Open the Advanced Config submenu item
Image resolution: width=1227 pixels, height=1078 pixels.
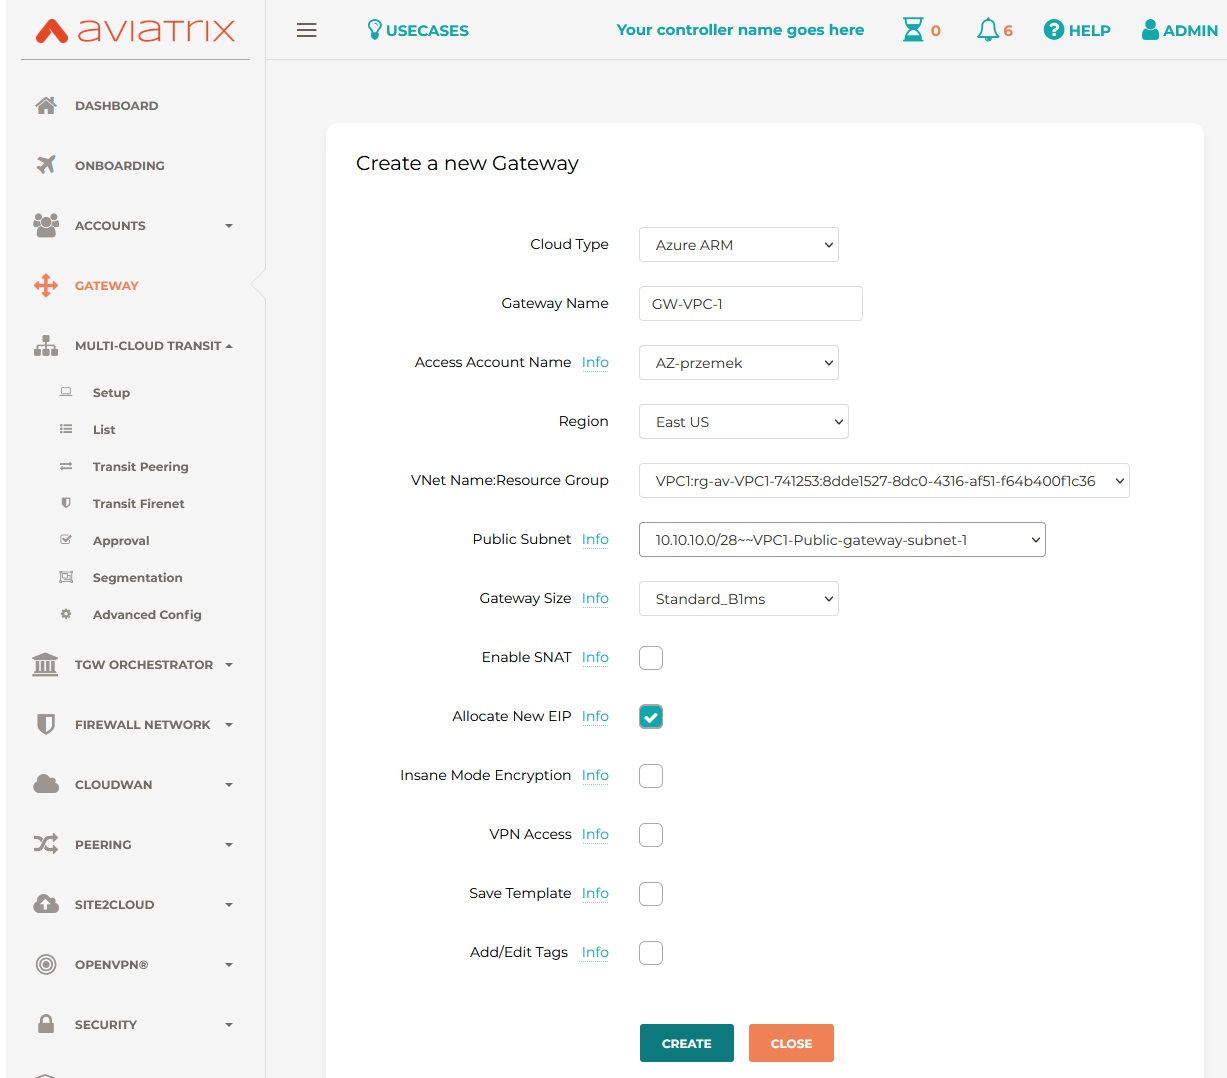click(147, 614)
